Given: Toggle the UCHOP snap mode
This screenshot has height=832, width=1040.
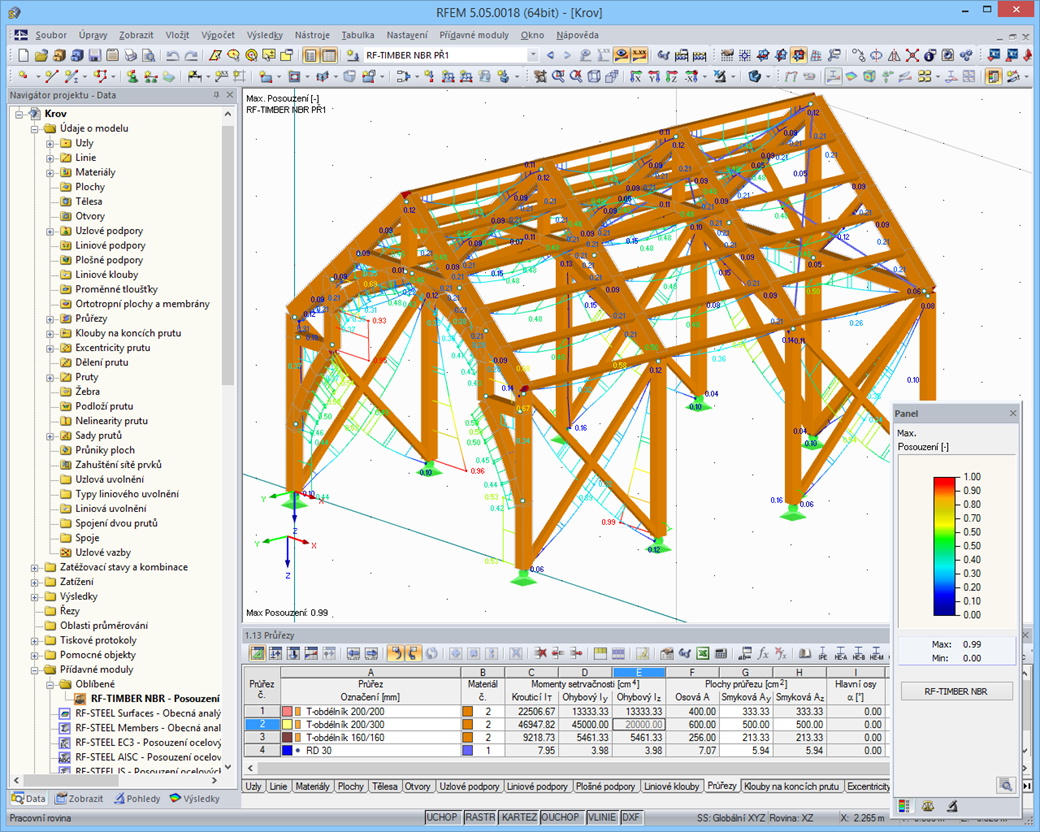Looking at the screenshot, I should [x=443, y=817].
